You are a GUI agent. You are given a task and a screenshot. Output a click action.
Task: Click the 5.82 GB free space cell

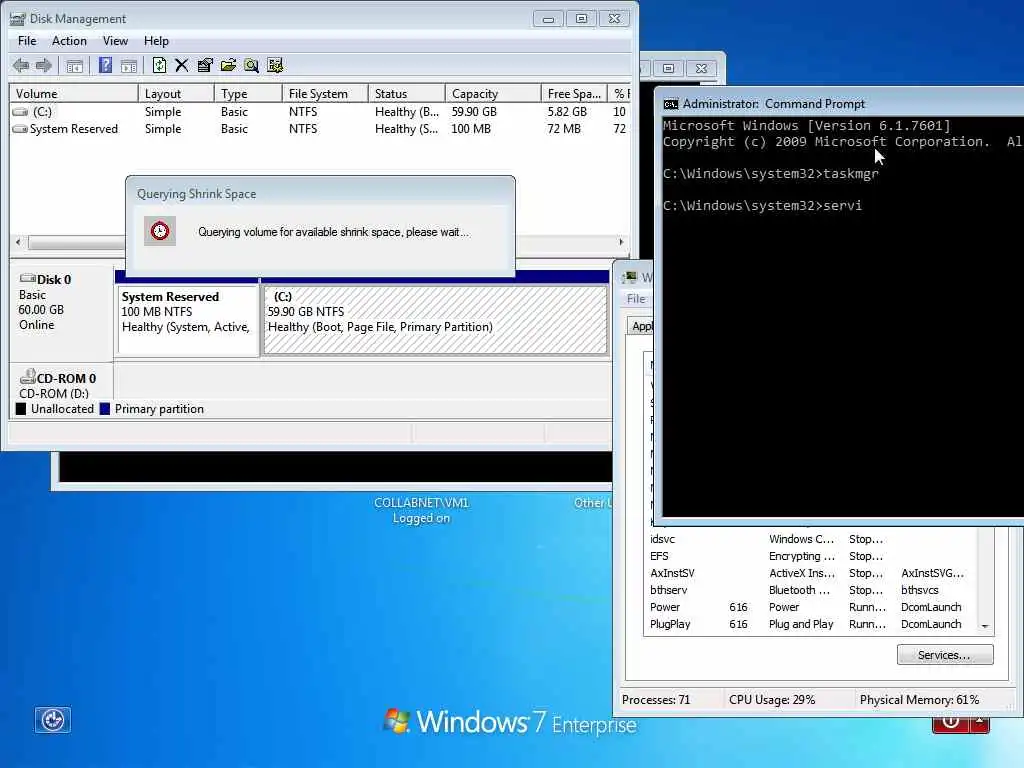[567, 112]
